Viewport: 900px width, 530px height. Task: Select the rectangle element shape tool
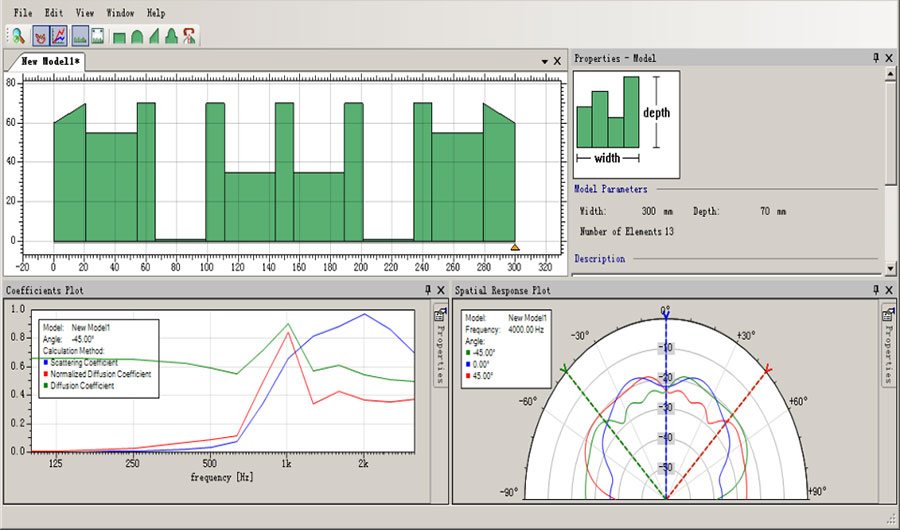119,37
